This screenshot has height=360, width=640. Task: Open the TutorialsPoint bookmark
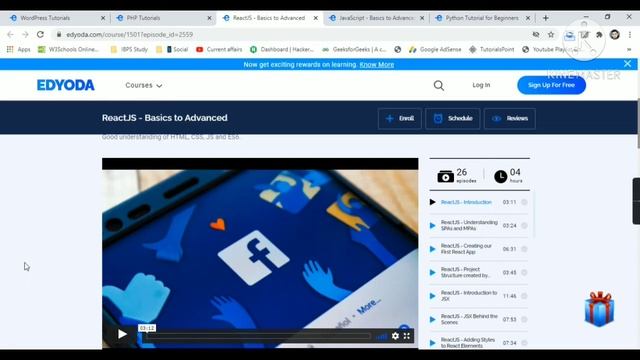491,49
